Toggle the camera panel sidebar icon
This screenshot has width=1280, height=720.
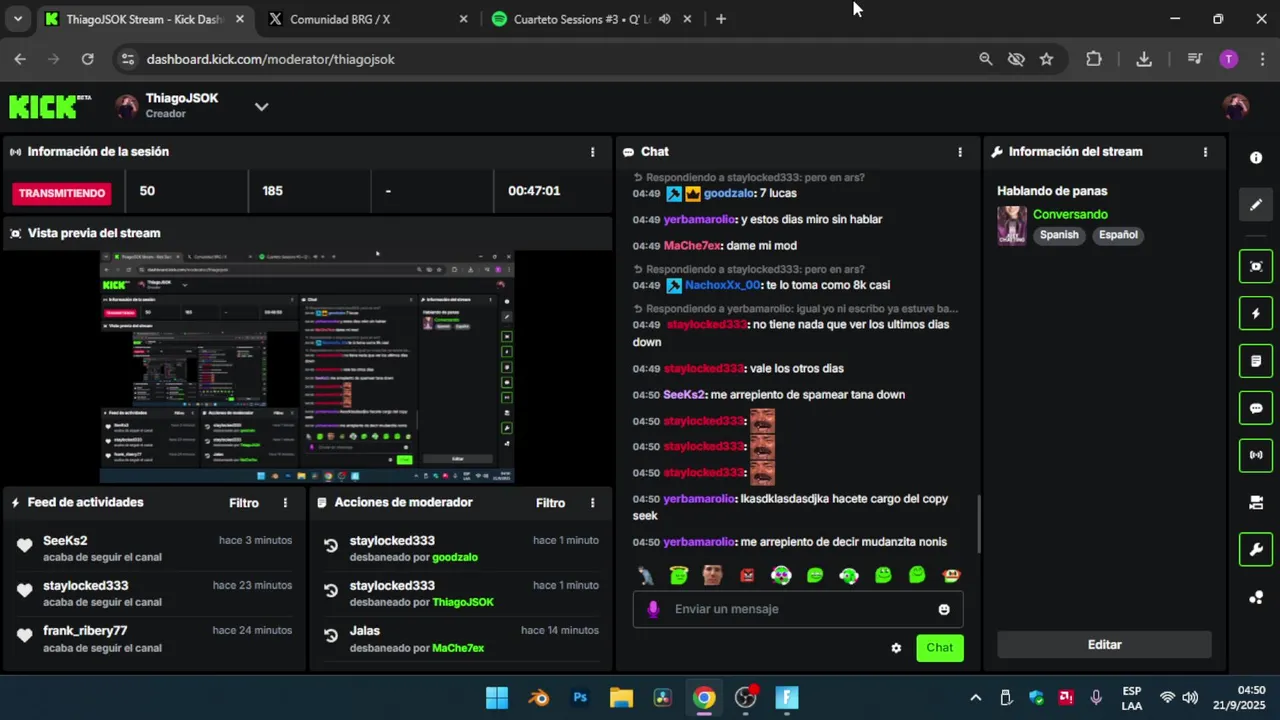point(1256,502)
